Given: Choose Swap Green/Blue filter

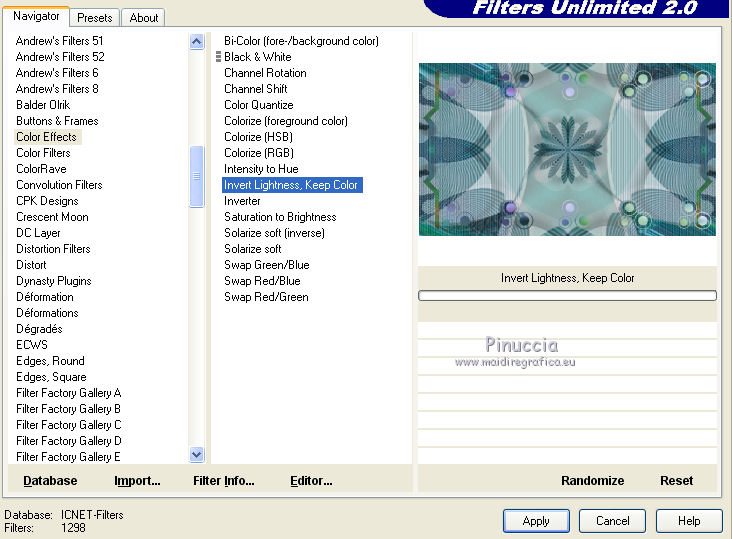Looking at the screenshot, I should pos(267,265).
